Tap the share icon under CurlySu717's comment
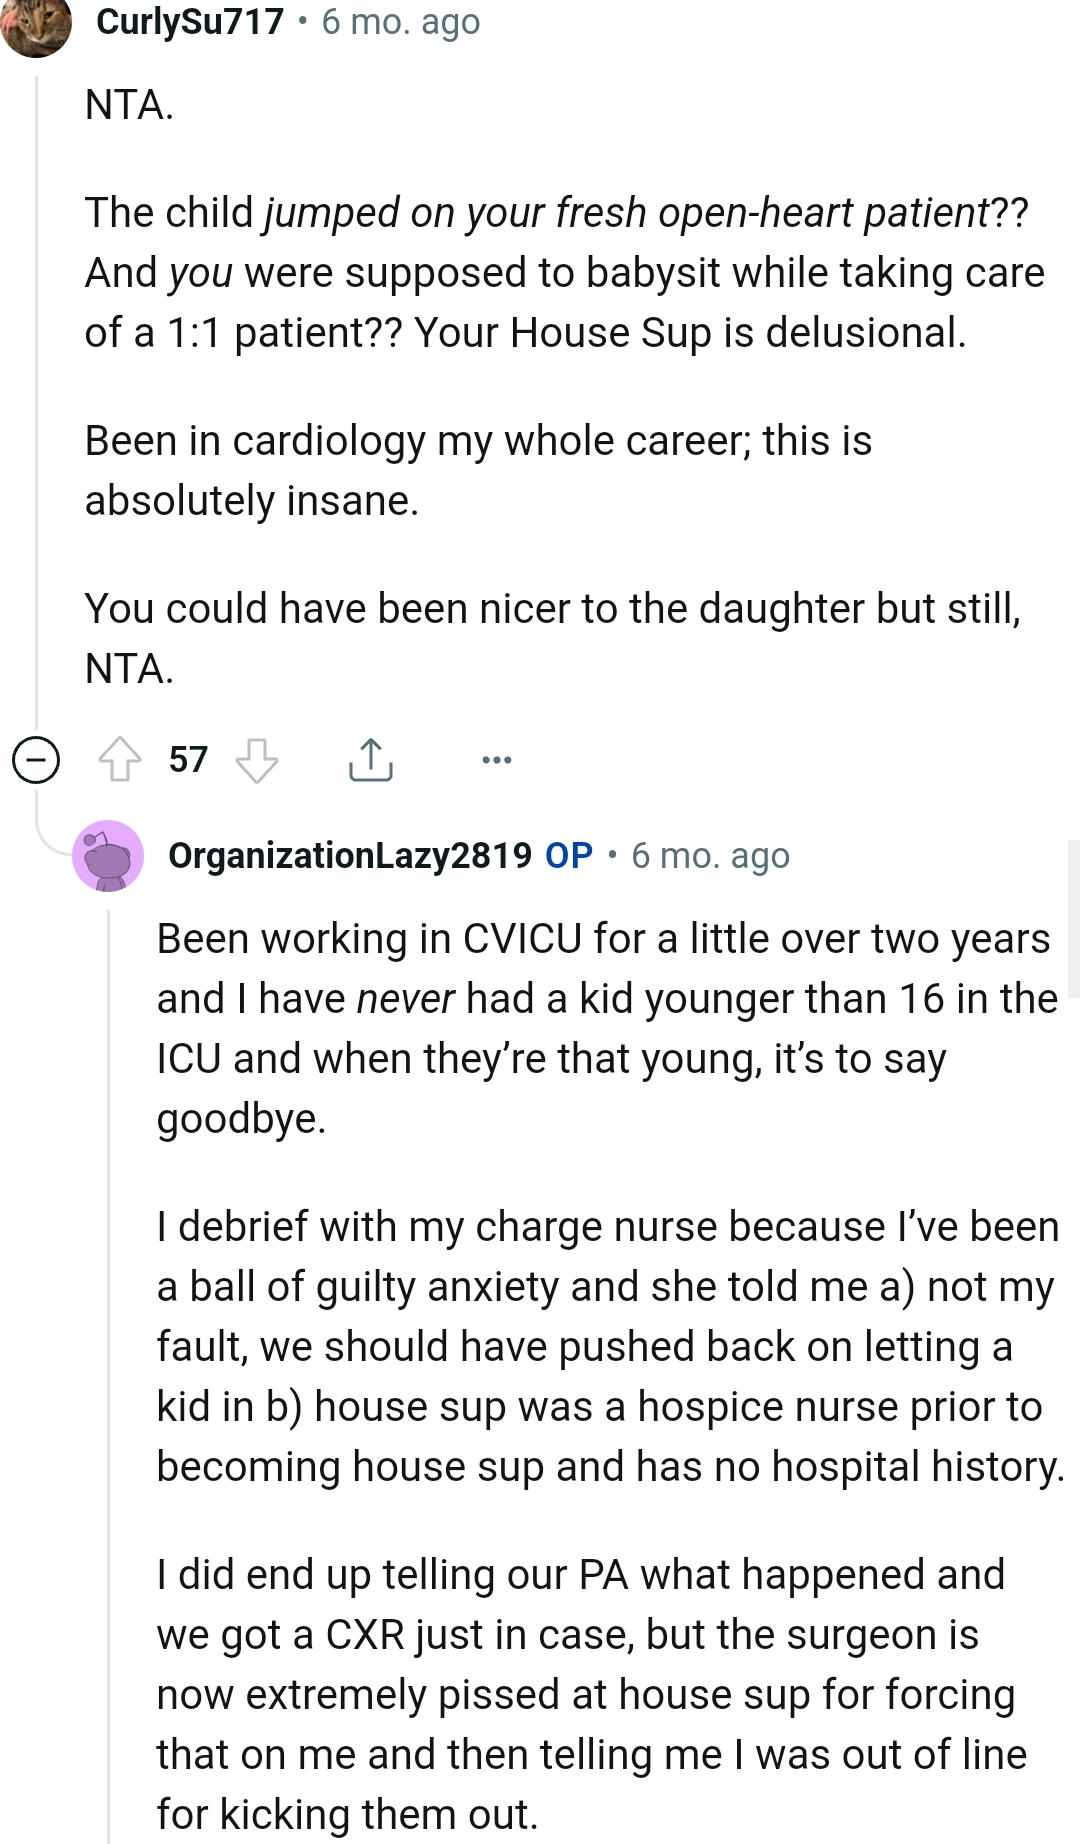Image resolution: width=1080 pixels, height=1844 pixels. 371,760
